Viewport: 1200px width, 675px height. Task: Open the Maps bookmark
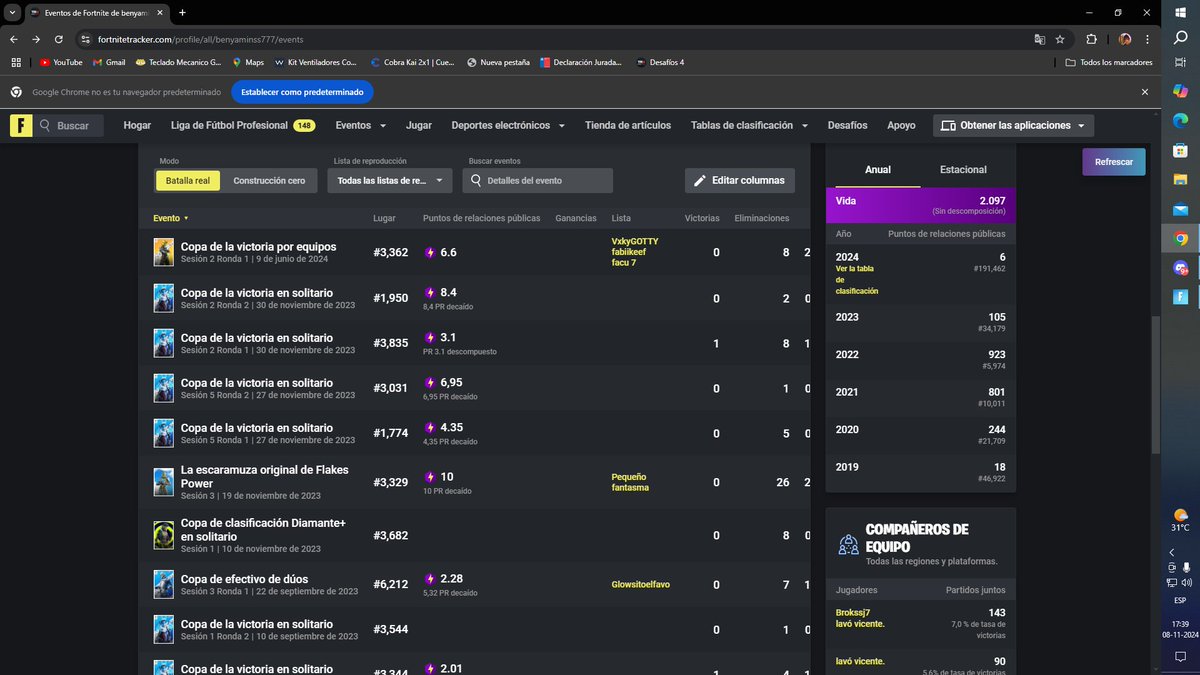(x=248, y=62)
